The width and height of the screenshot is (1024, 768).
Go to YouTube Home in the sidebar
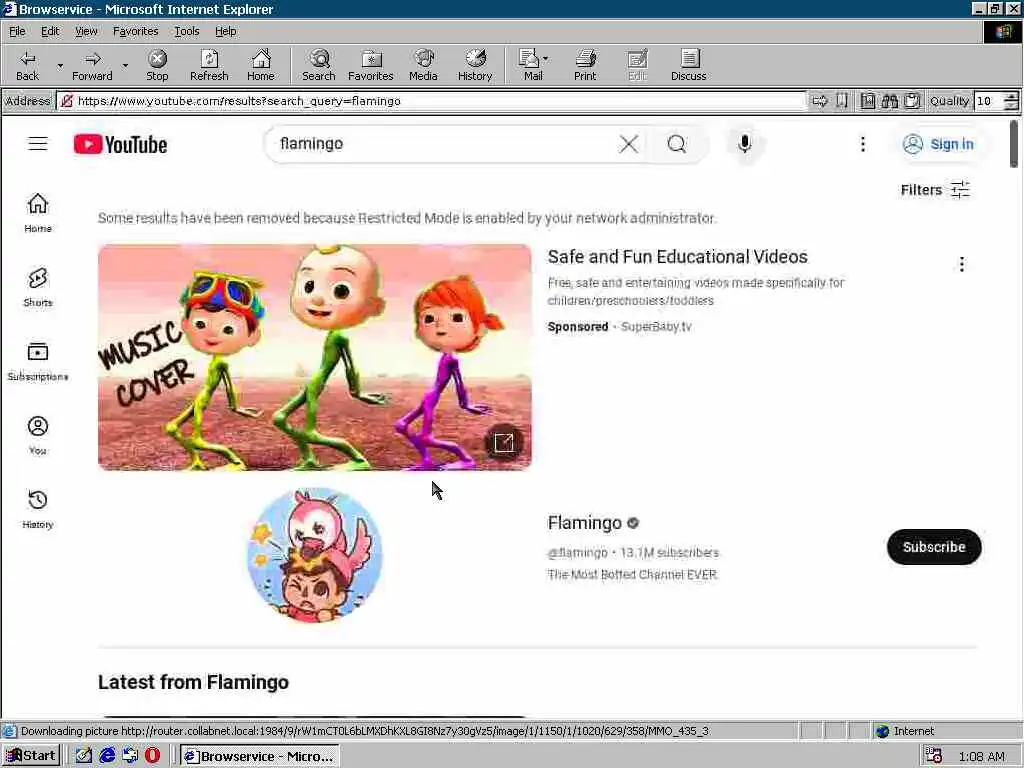click(38, 213)
